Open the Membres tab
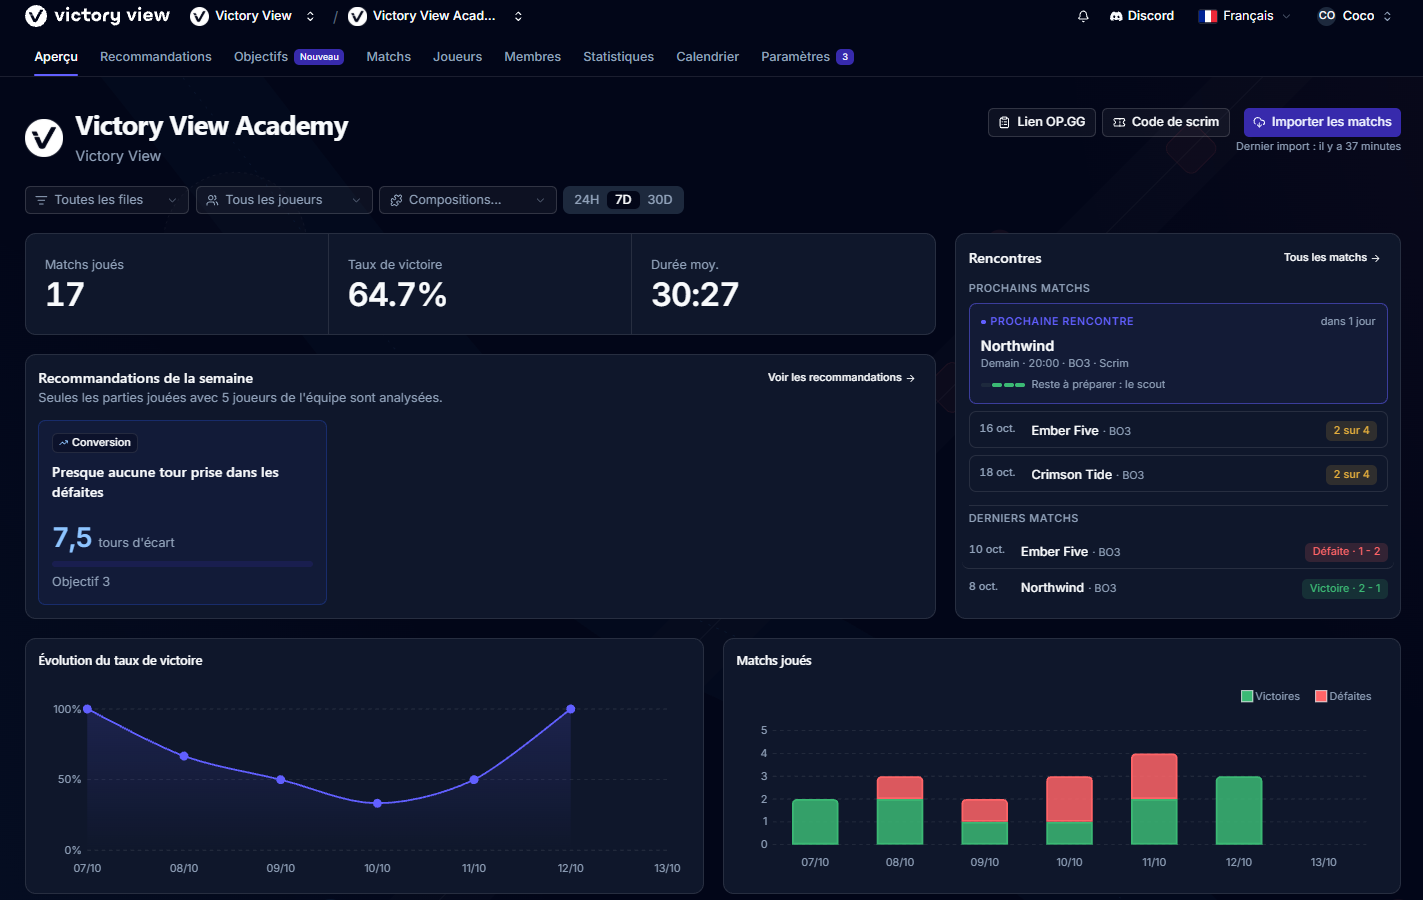 [533, 57]
